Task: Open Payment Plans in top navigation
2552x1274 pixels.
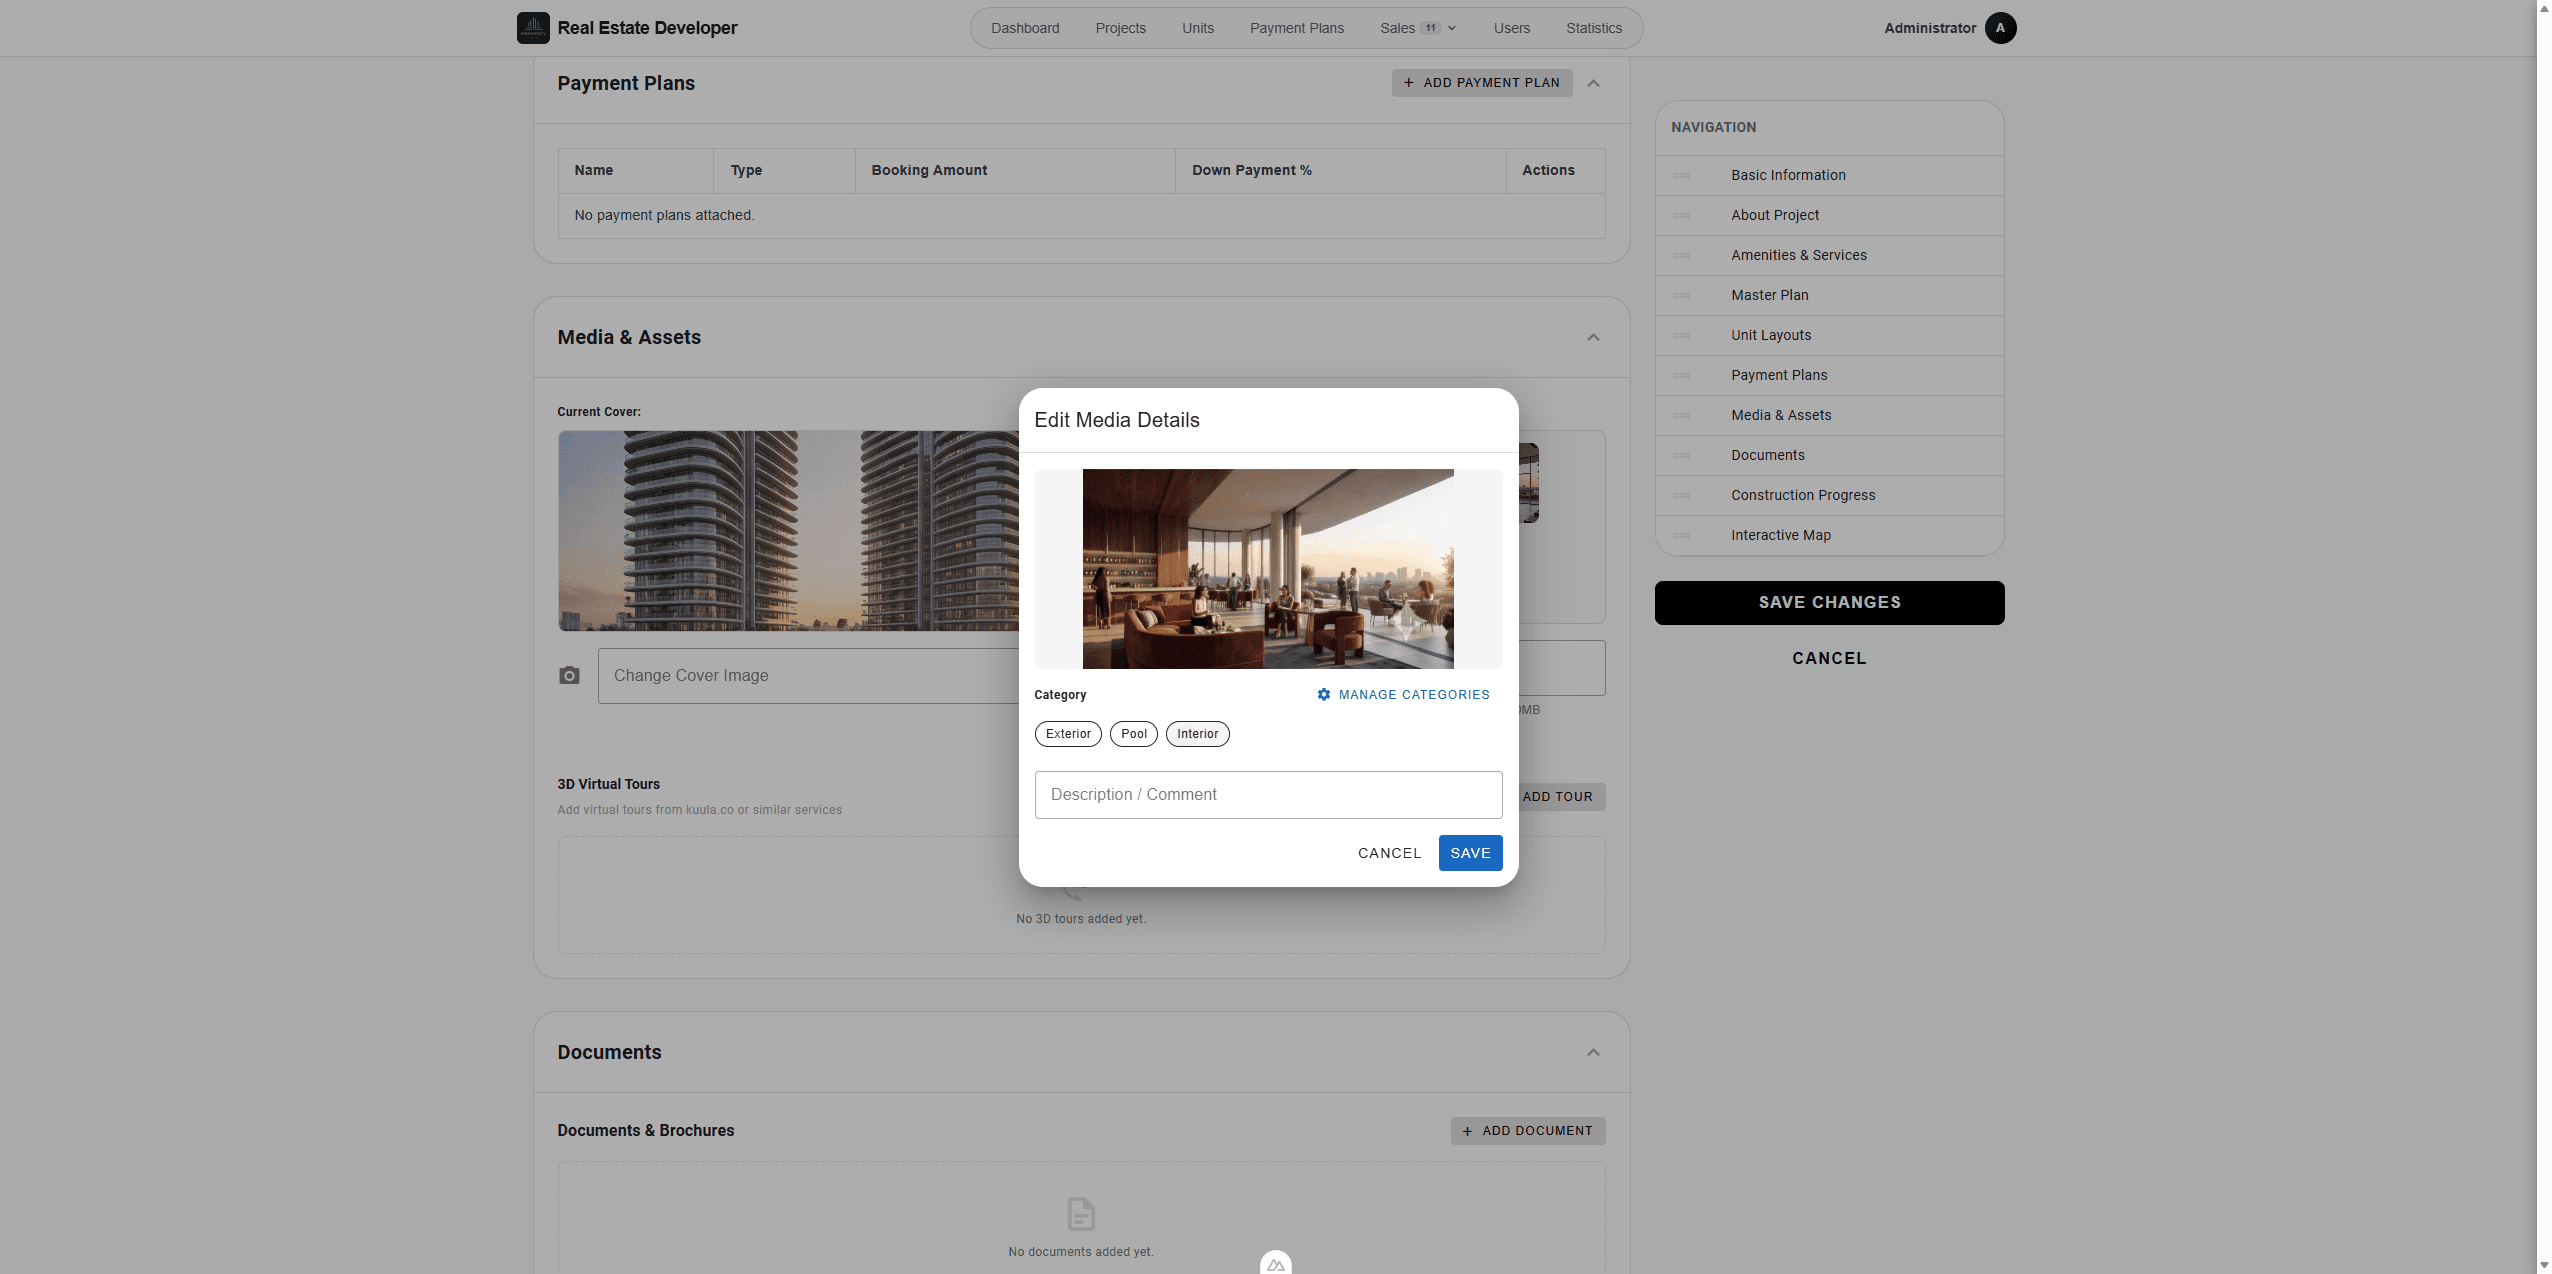Action: [1297, 28]
